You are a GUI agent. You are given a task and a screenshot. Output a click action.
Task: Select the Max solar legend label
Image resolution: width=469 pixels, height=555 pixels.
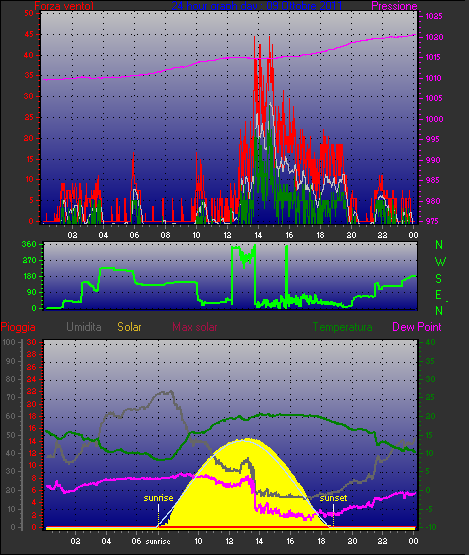(x=195, y=327)
